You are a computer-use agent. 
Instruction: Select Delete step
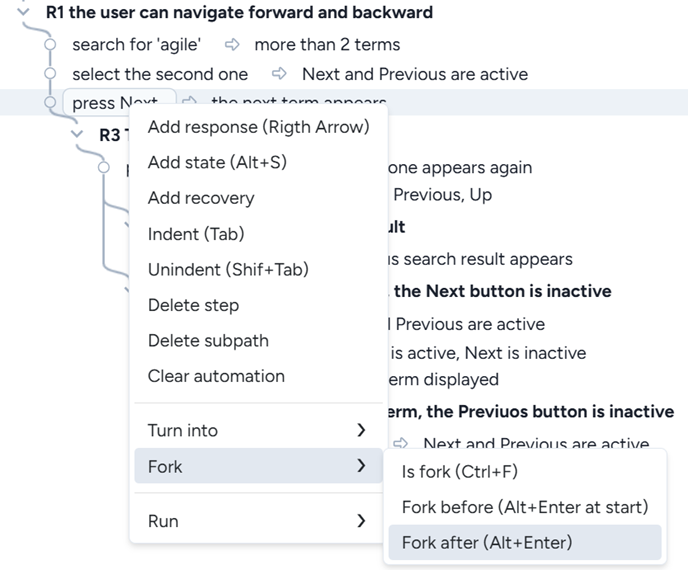(193, 305)
